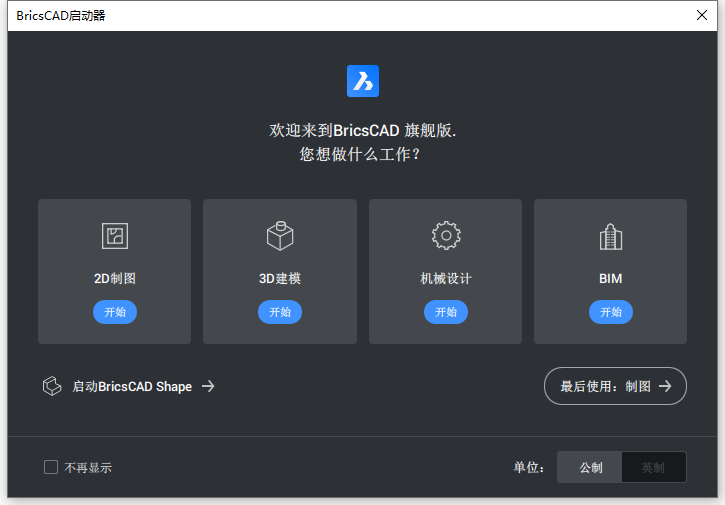Start BIM with its 开始 button

(x=610, y=312)
